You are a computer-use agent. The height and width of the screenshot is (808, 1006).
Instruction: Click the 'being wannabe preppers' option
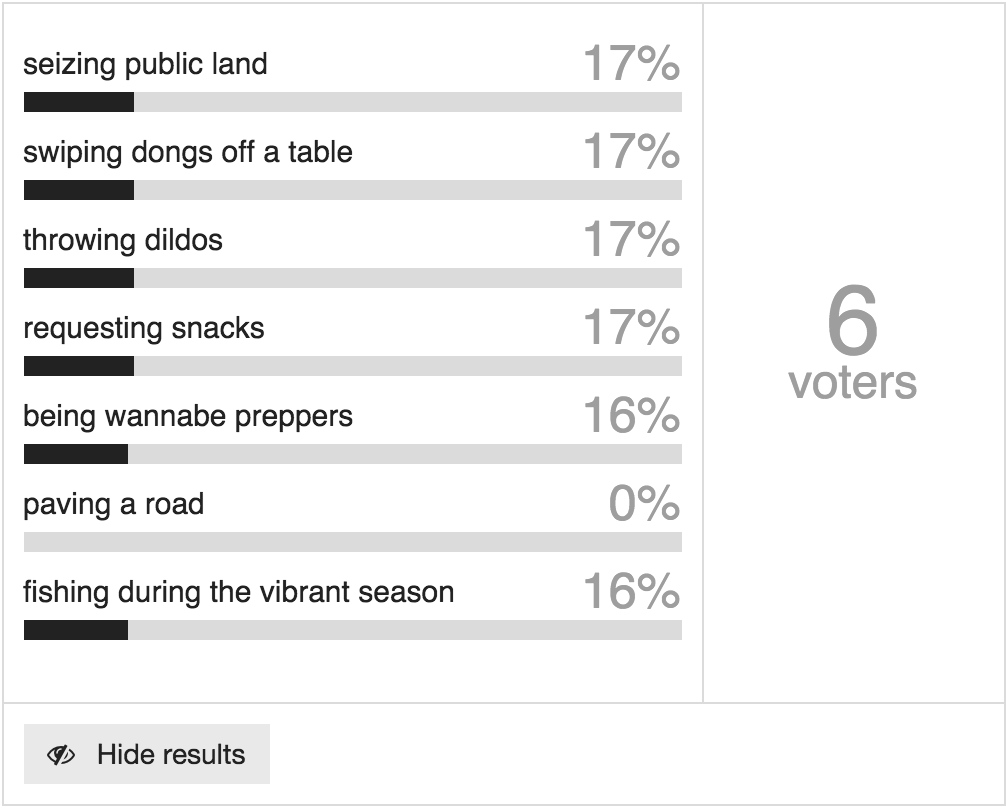(188, 416)
